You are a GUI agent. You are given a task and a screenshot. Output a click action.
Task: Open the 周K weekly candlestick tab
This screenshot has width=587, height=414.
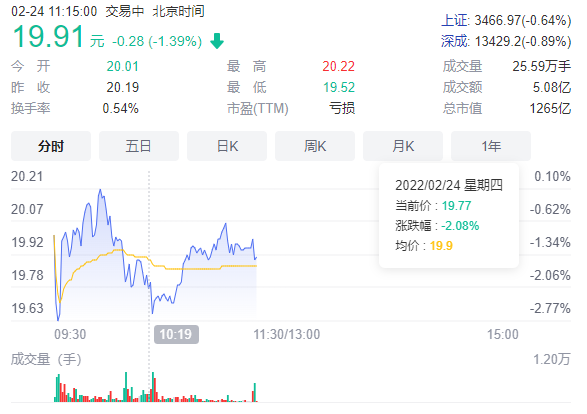click(315, 146)
